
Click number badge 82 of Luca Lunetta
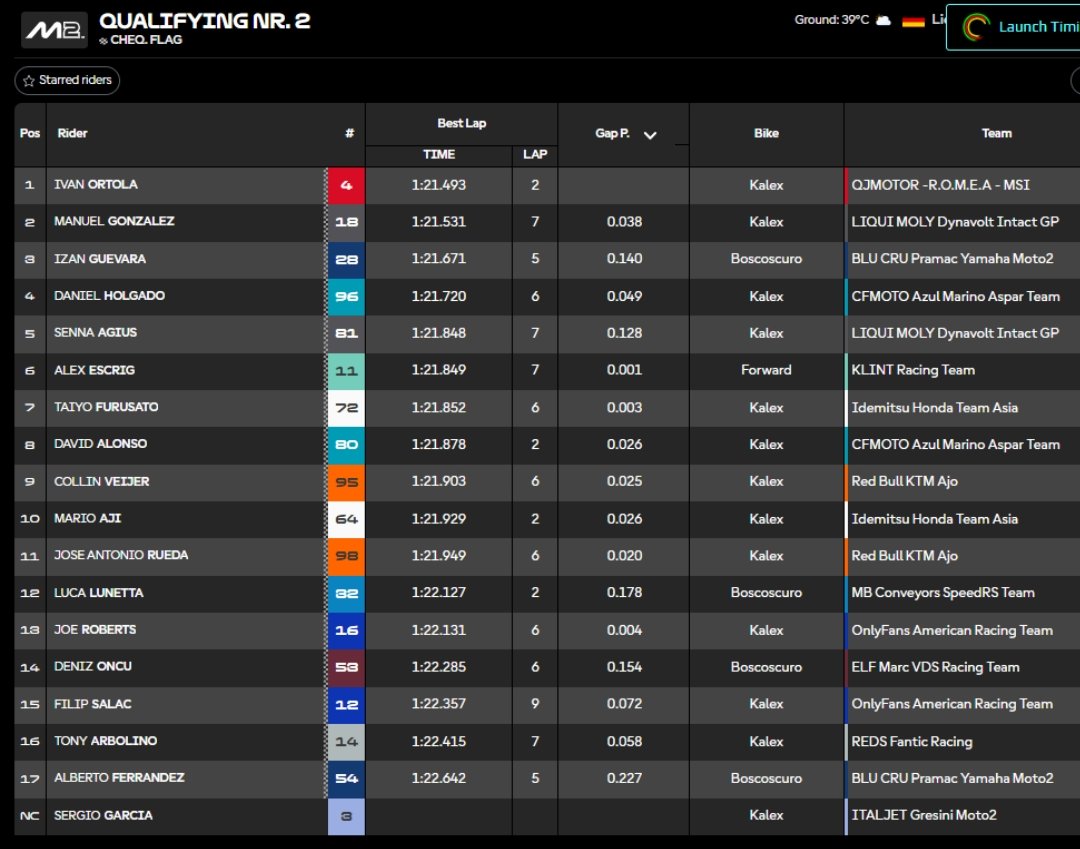click(346, 593)
